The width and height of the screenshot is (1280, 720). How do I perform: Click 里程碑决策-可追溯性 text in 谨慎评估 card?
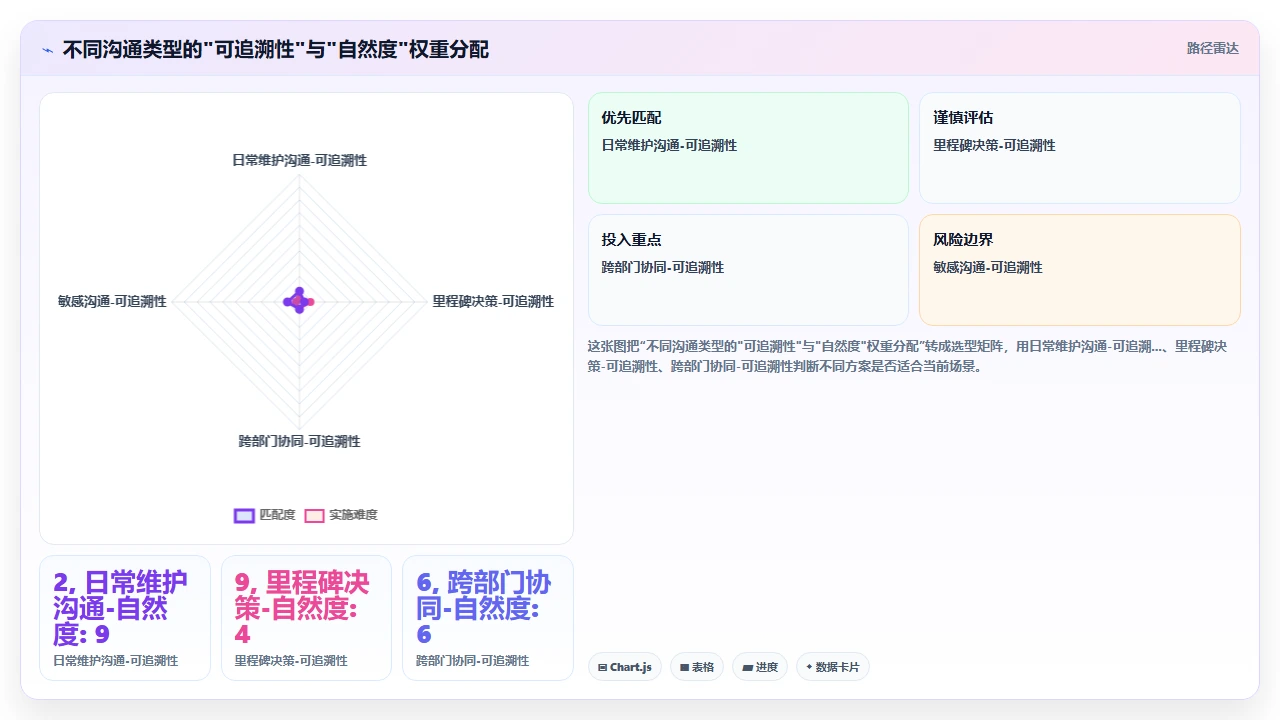[x=994, y=145]
